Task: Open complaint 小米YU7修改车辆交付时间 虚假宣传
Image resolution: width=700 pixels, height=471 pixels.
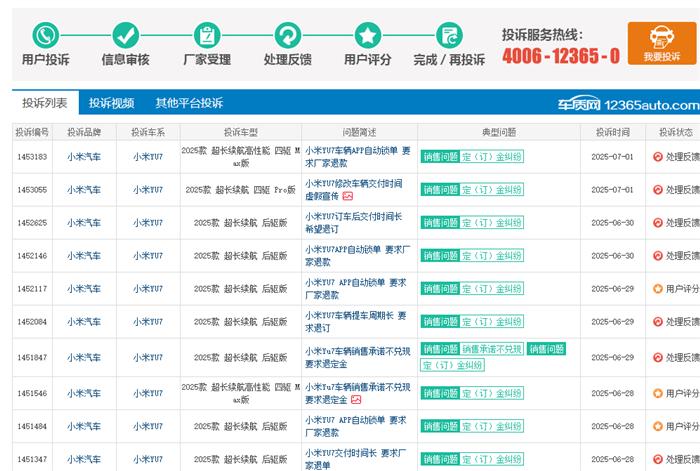Action: [x=354, y=190]
